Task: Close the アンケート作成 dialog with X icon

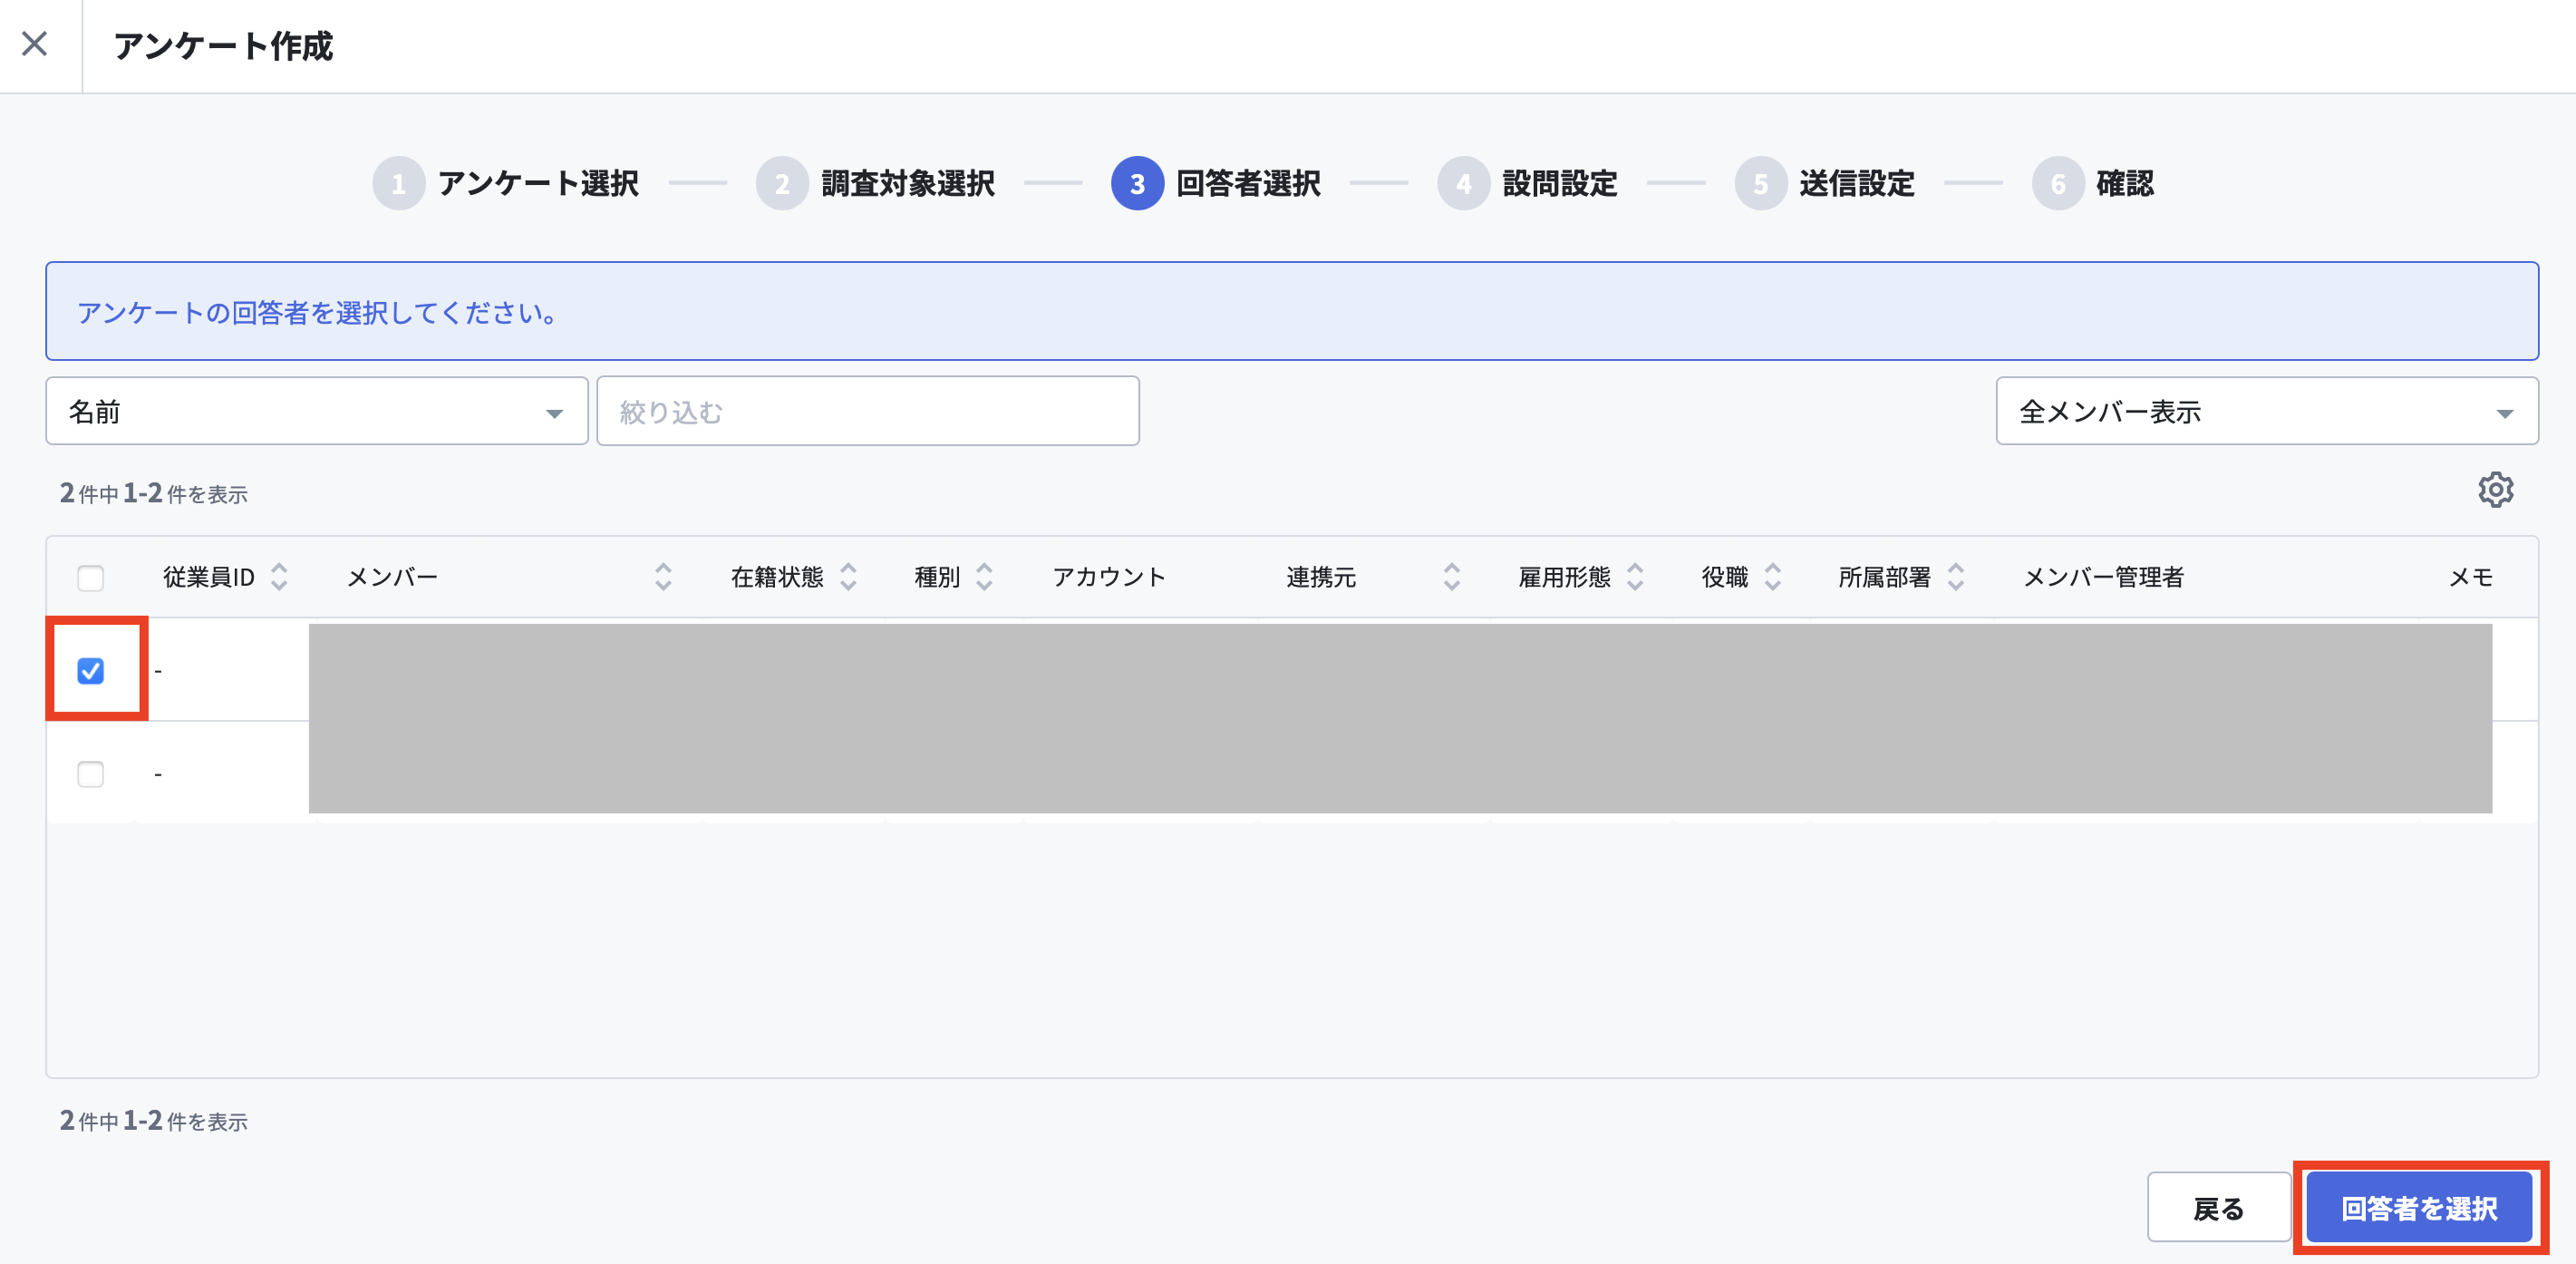Action: pos(35,44)
